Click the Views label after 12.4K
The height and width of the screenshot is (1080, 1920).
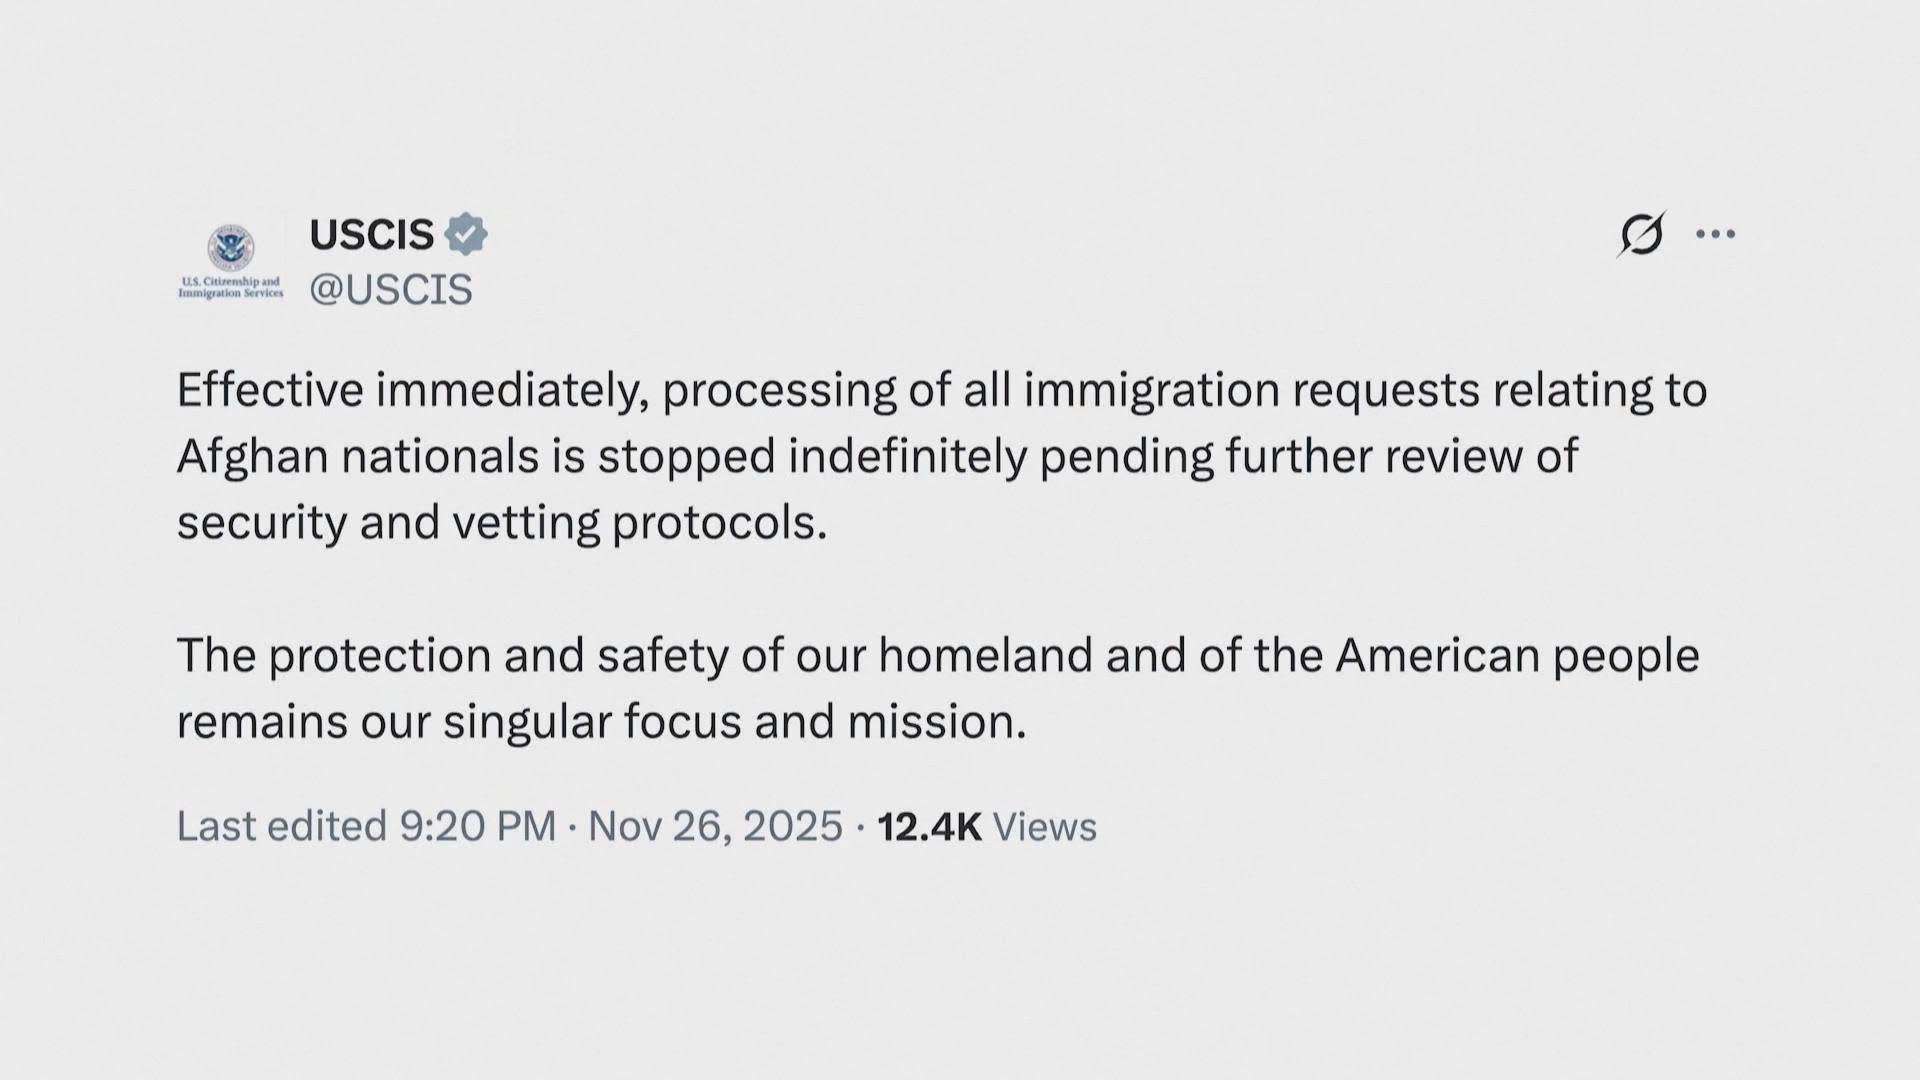(1044, 827)
